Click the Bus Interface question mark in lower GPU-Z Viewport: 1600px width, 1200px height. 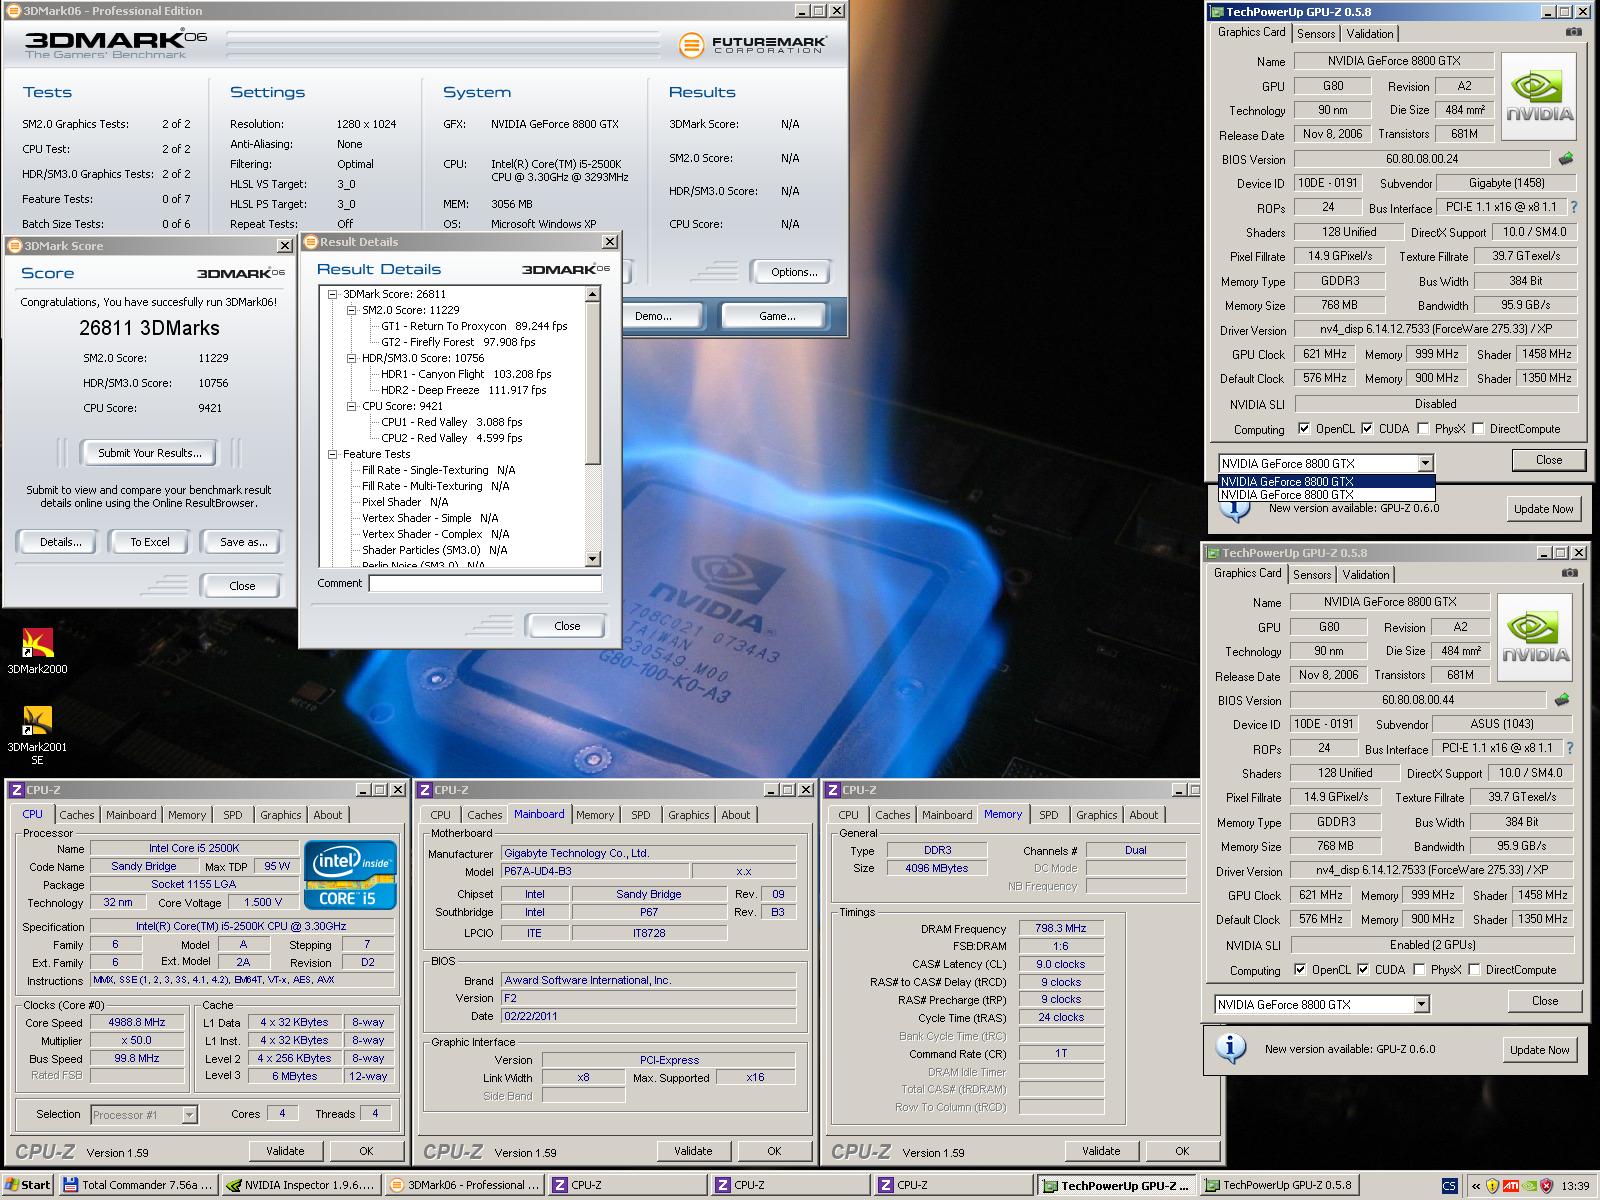coord(1569,748)
